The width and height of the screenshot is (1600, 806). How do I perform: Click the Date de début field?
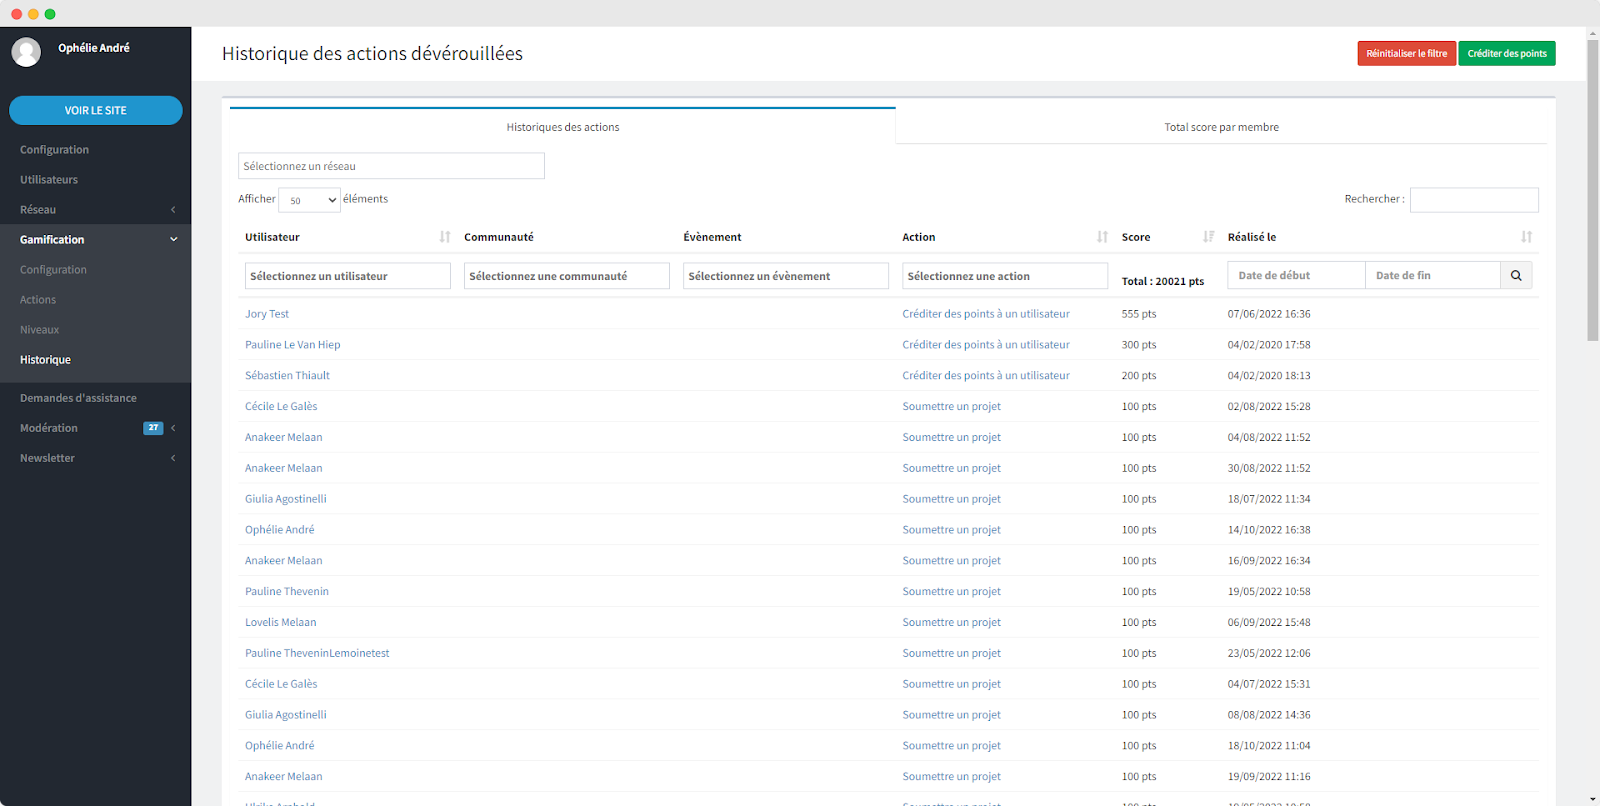pos(1296,276)
